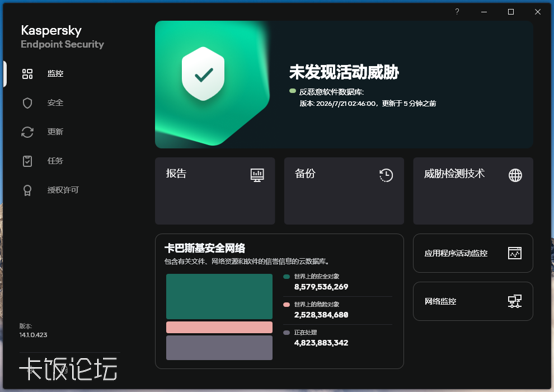Open the 任务 clipboard icon
The image size is (554, 392).
pyautogui.click(x=27, y=161)
